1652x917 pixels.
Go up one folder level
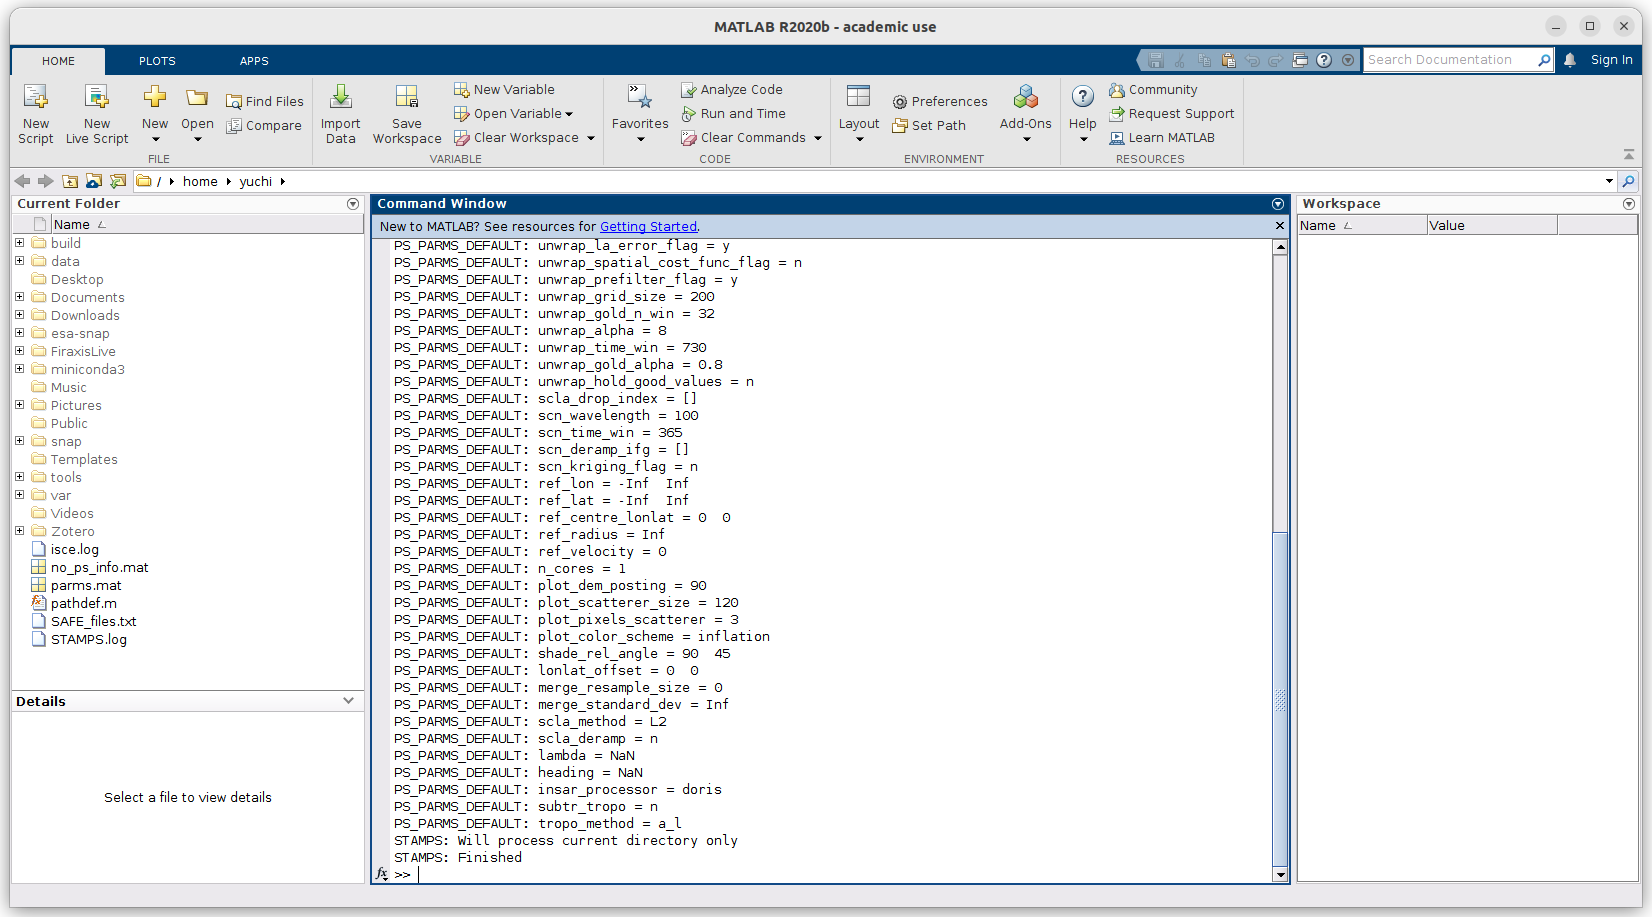click(70, 181)
